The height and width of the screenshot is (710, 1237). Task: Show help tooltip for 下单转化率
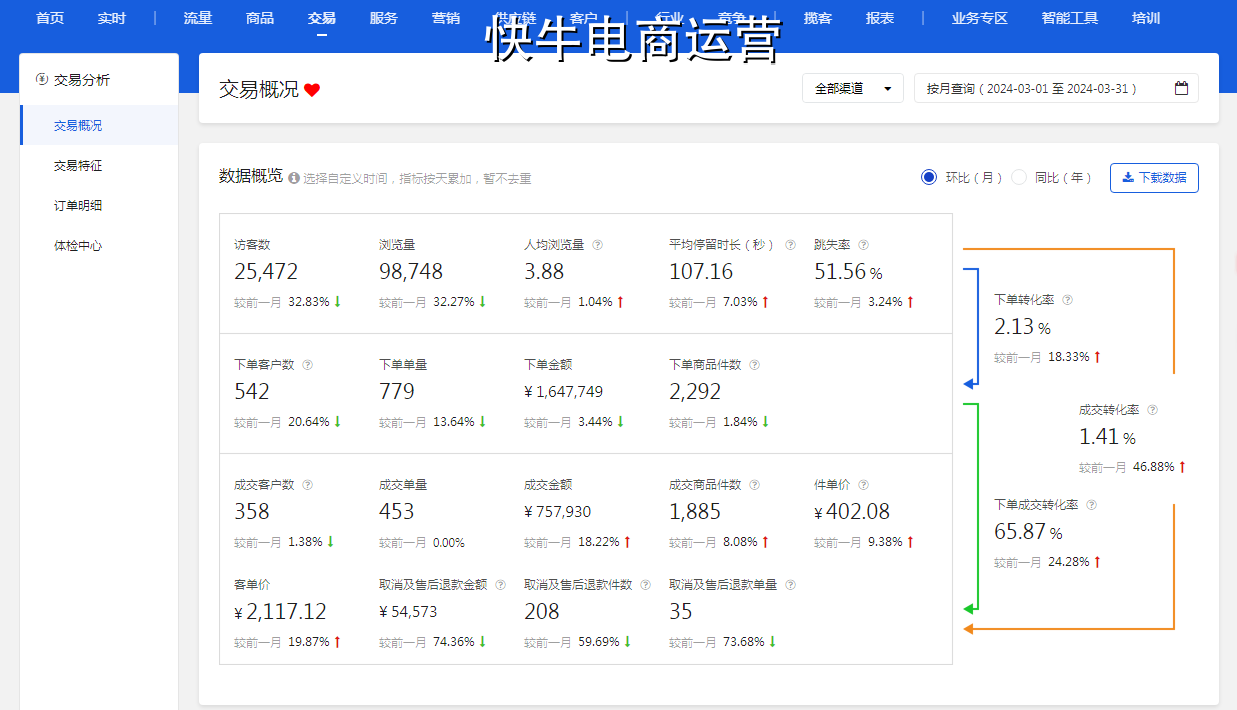point(1067,299)
